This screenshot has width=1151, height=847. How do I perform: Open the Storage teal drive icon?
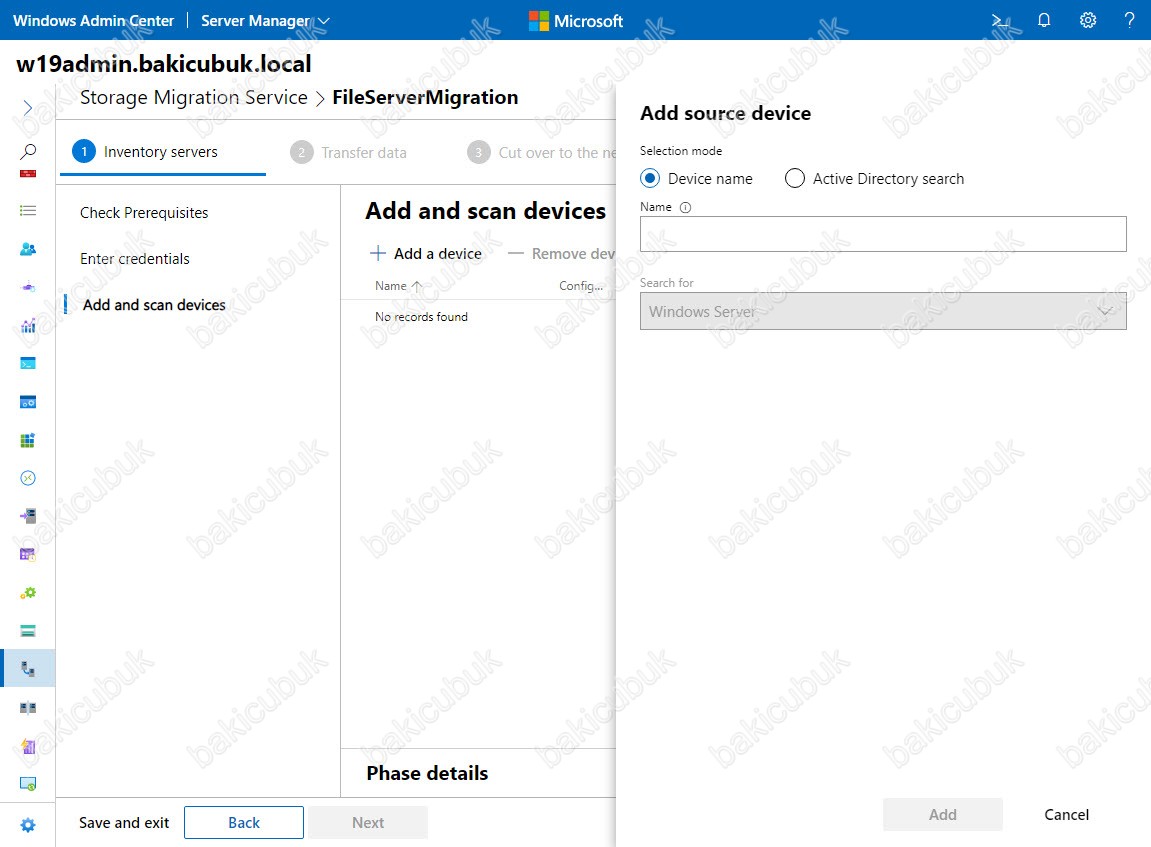[x=28, y=630]
